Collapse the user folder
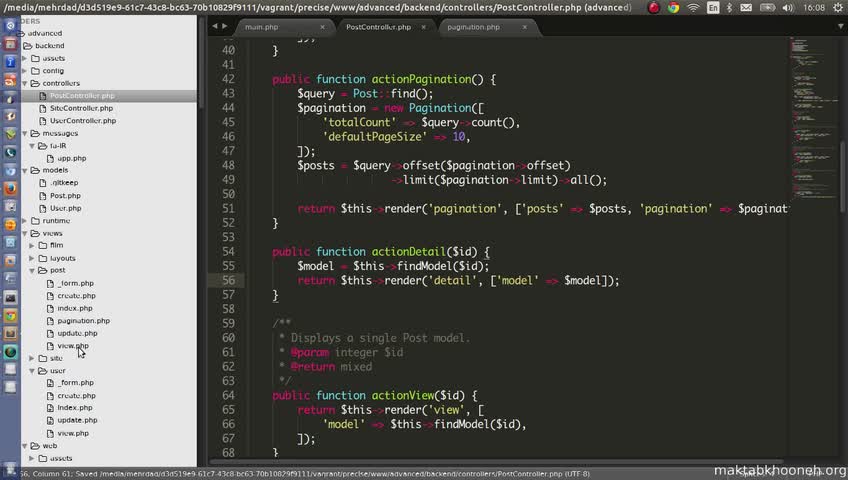 (32, 371)
